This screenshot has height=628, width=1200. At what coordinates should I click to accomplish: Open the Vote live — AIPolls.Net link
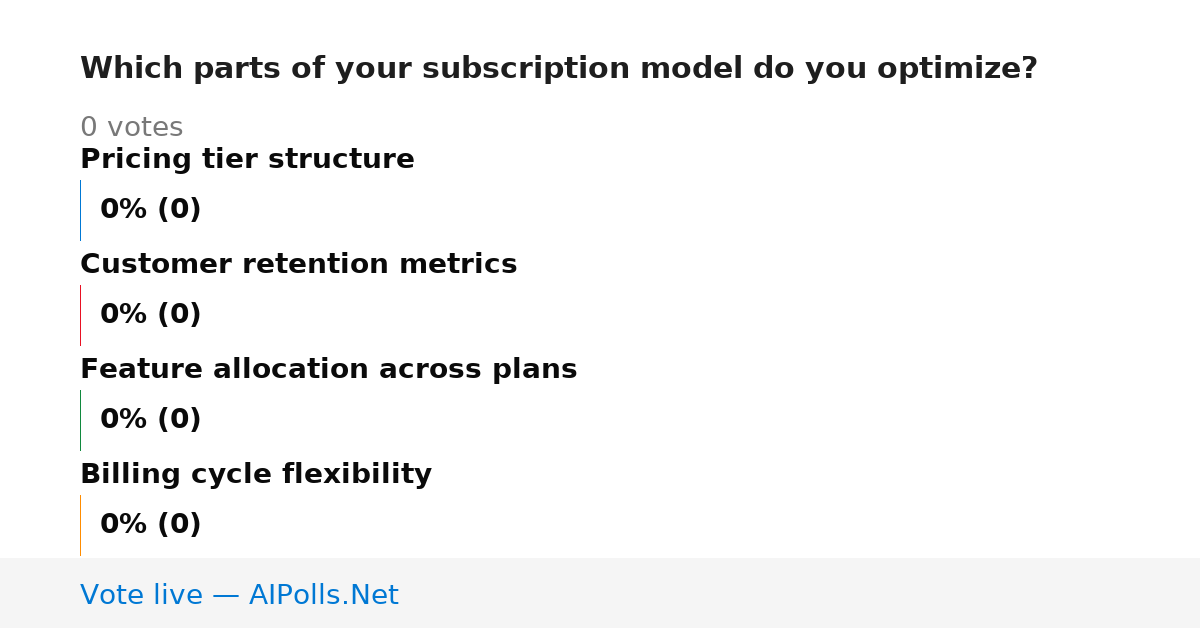pyautogui.click(x=239, y=596)
